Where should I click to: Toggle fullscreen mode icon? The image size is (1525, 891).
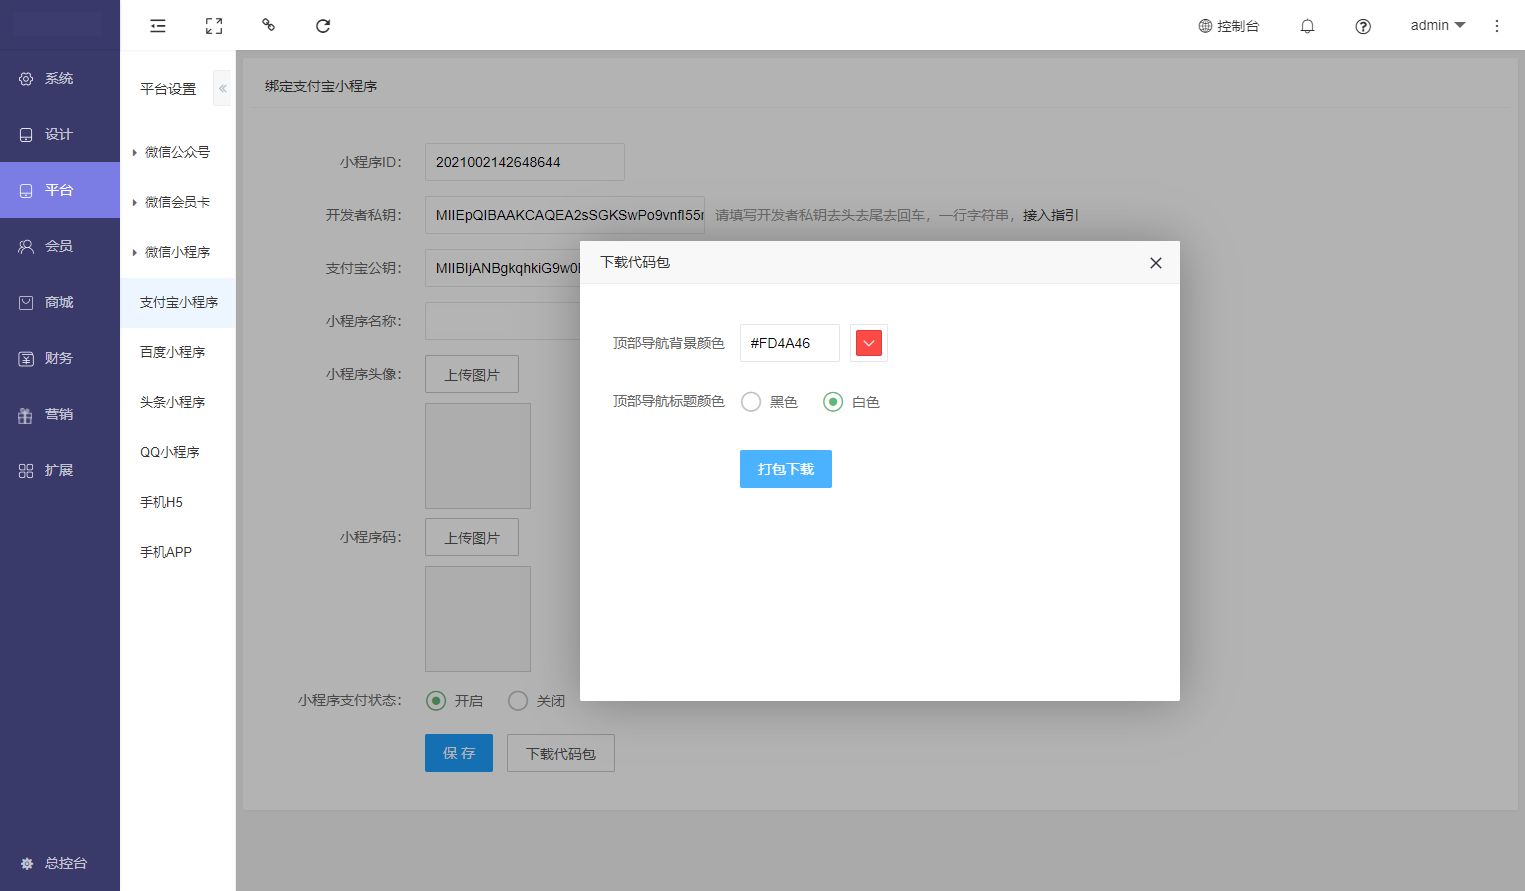coord(214,26)
